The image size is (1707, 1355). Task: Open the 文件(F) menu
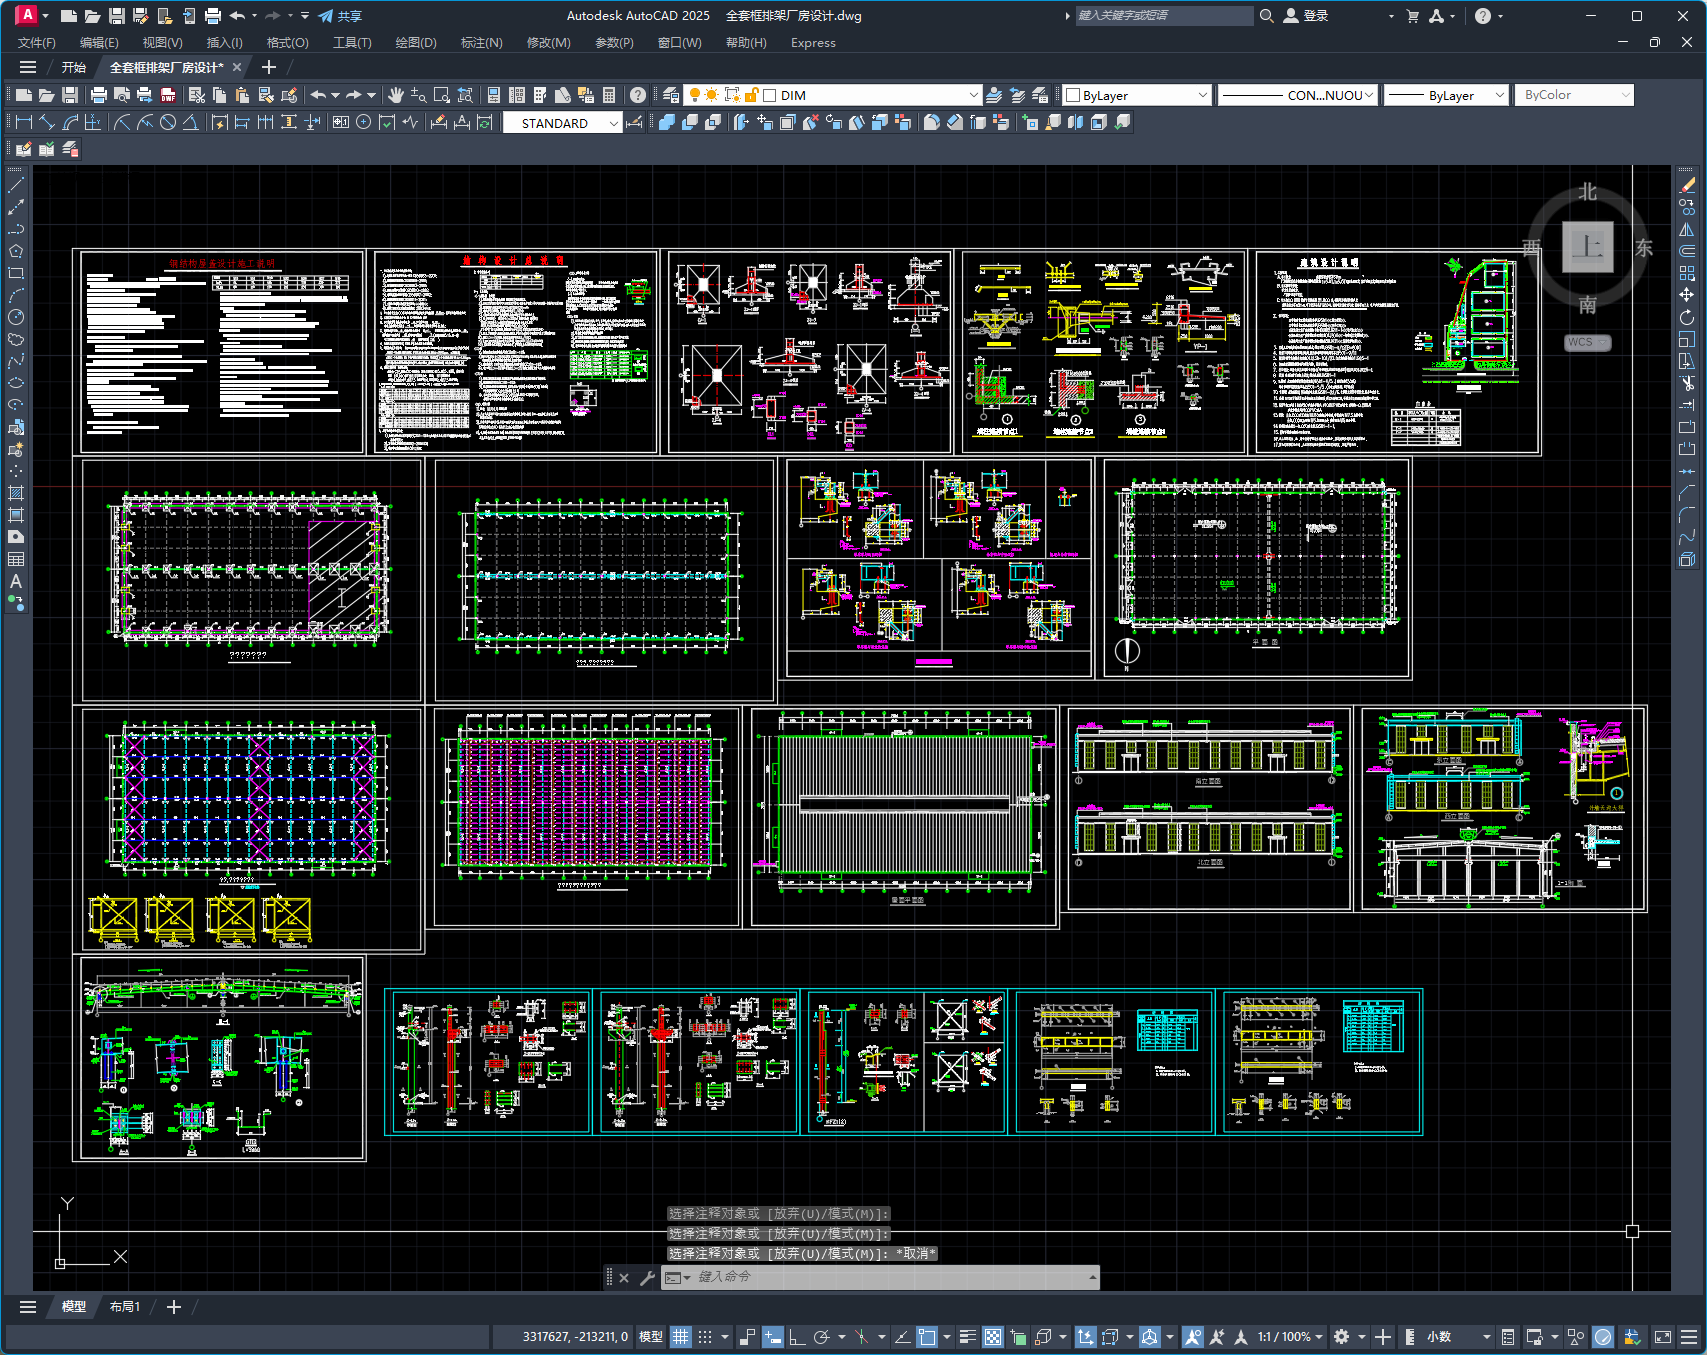(x=37, y=43)
